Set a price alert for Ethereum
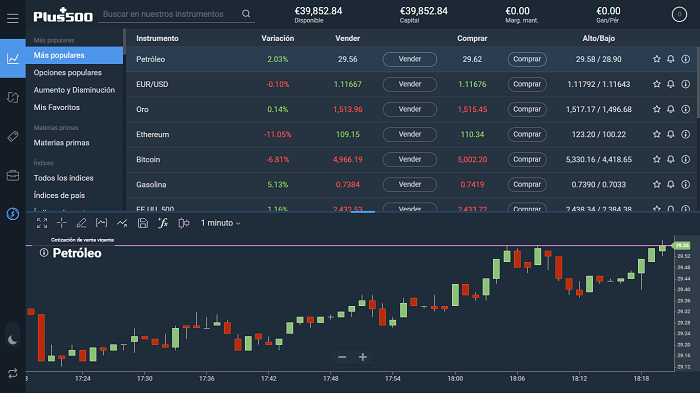This screenshot has height=393, width=700. point(671,134)
